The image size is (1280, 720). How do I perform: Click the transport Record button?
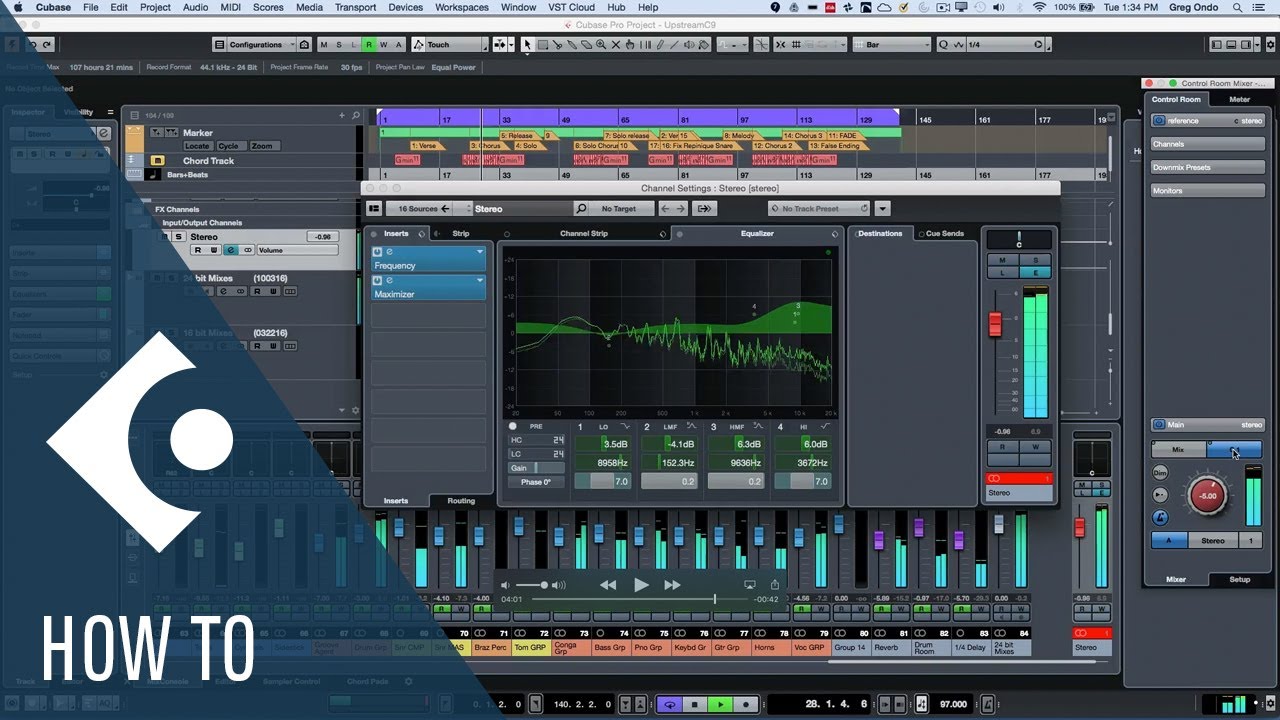click(745, 705)
